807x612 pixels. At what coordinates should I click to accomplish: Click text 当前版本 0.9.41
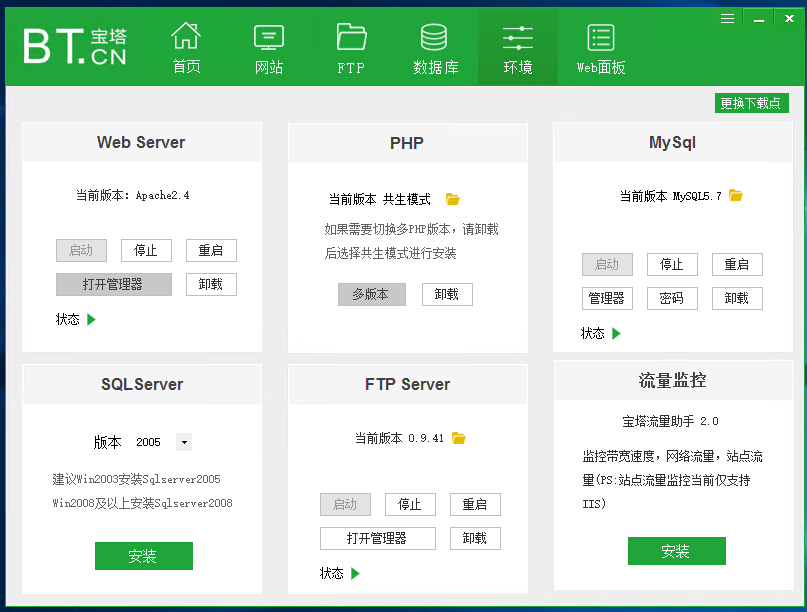coord(399,439)
